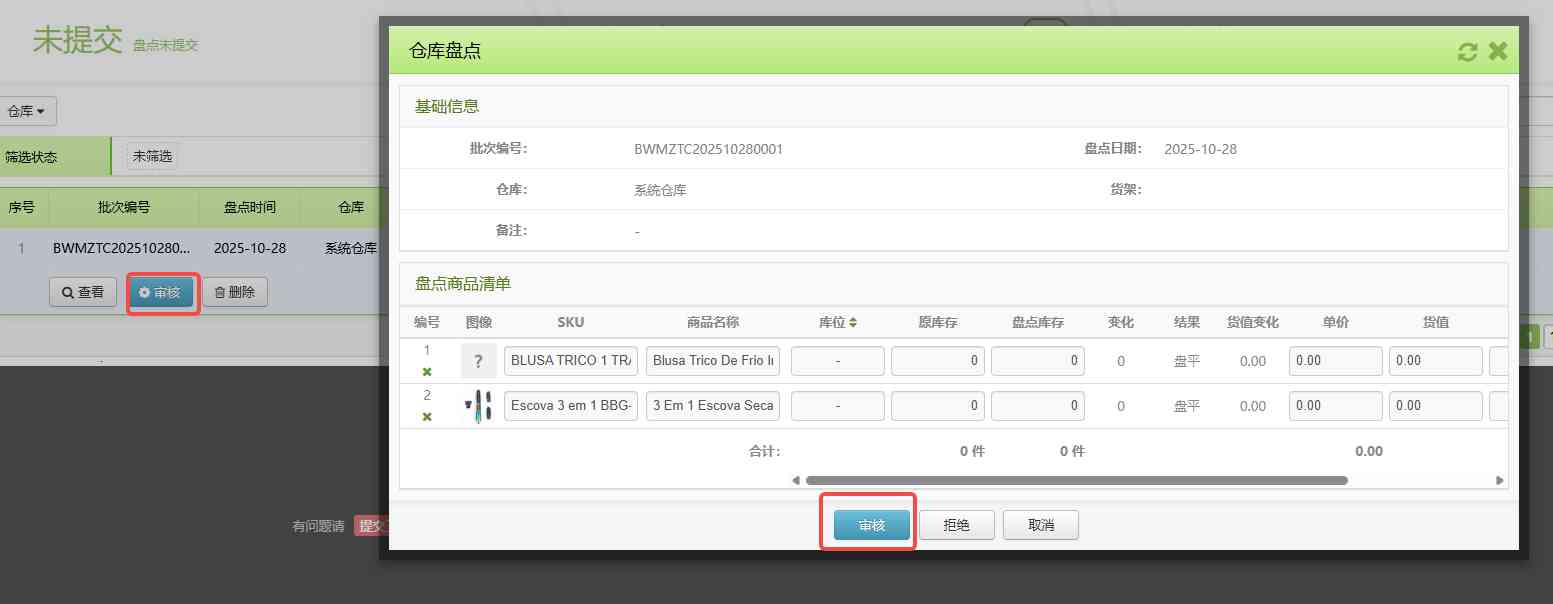Click the 筛选状态 filter label
The height and width of the screenshot is (604, 1553).
click(x=32, y=157)
